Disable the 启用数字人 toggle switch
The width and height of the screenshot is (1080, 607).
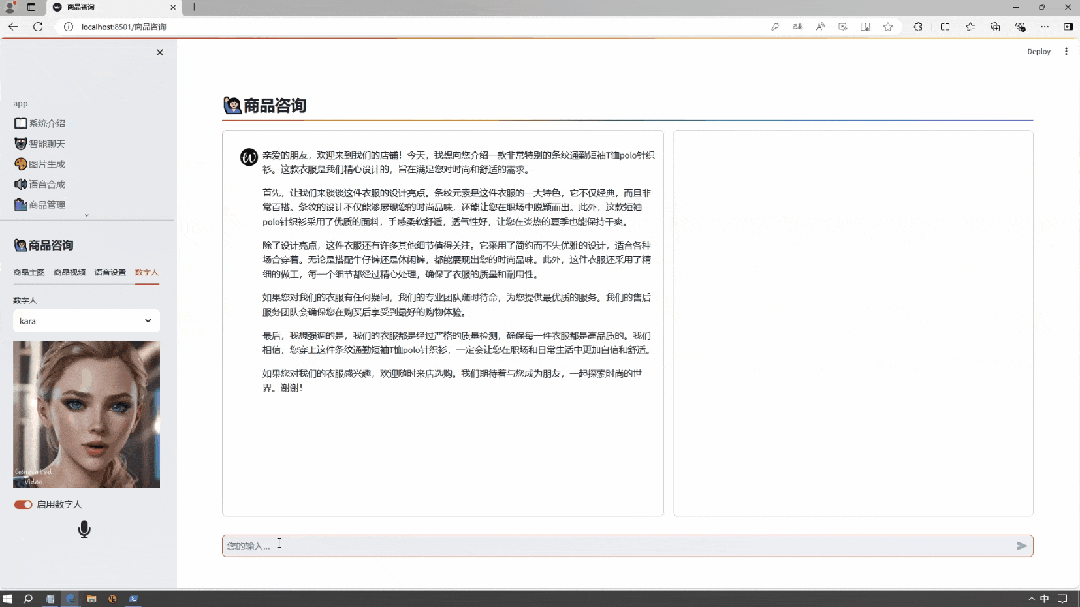[x=23, y=504]
